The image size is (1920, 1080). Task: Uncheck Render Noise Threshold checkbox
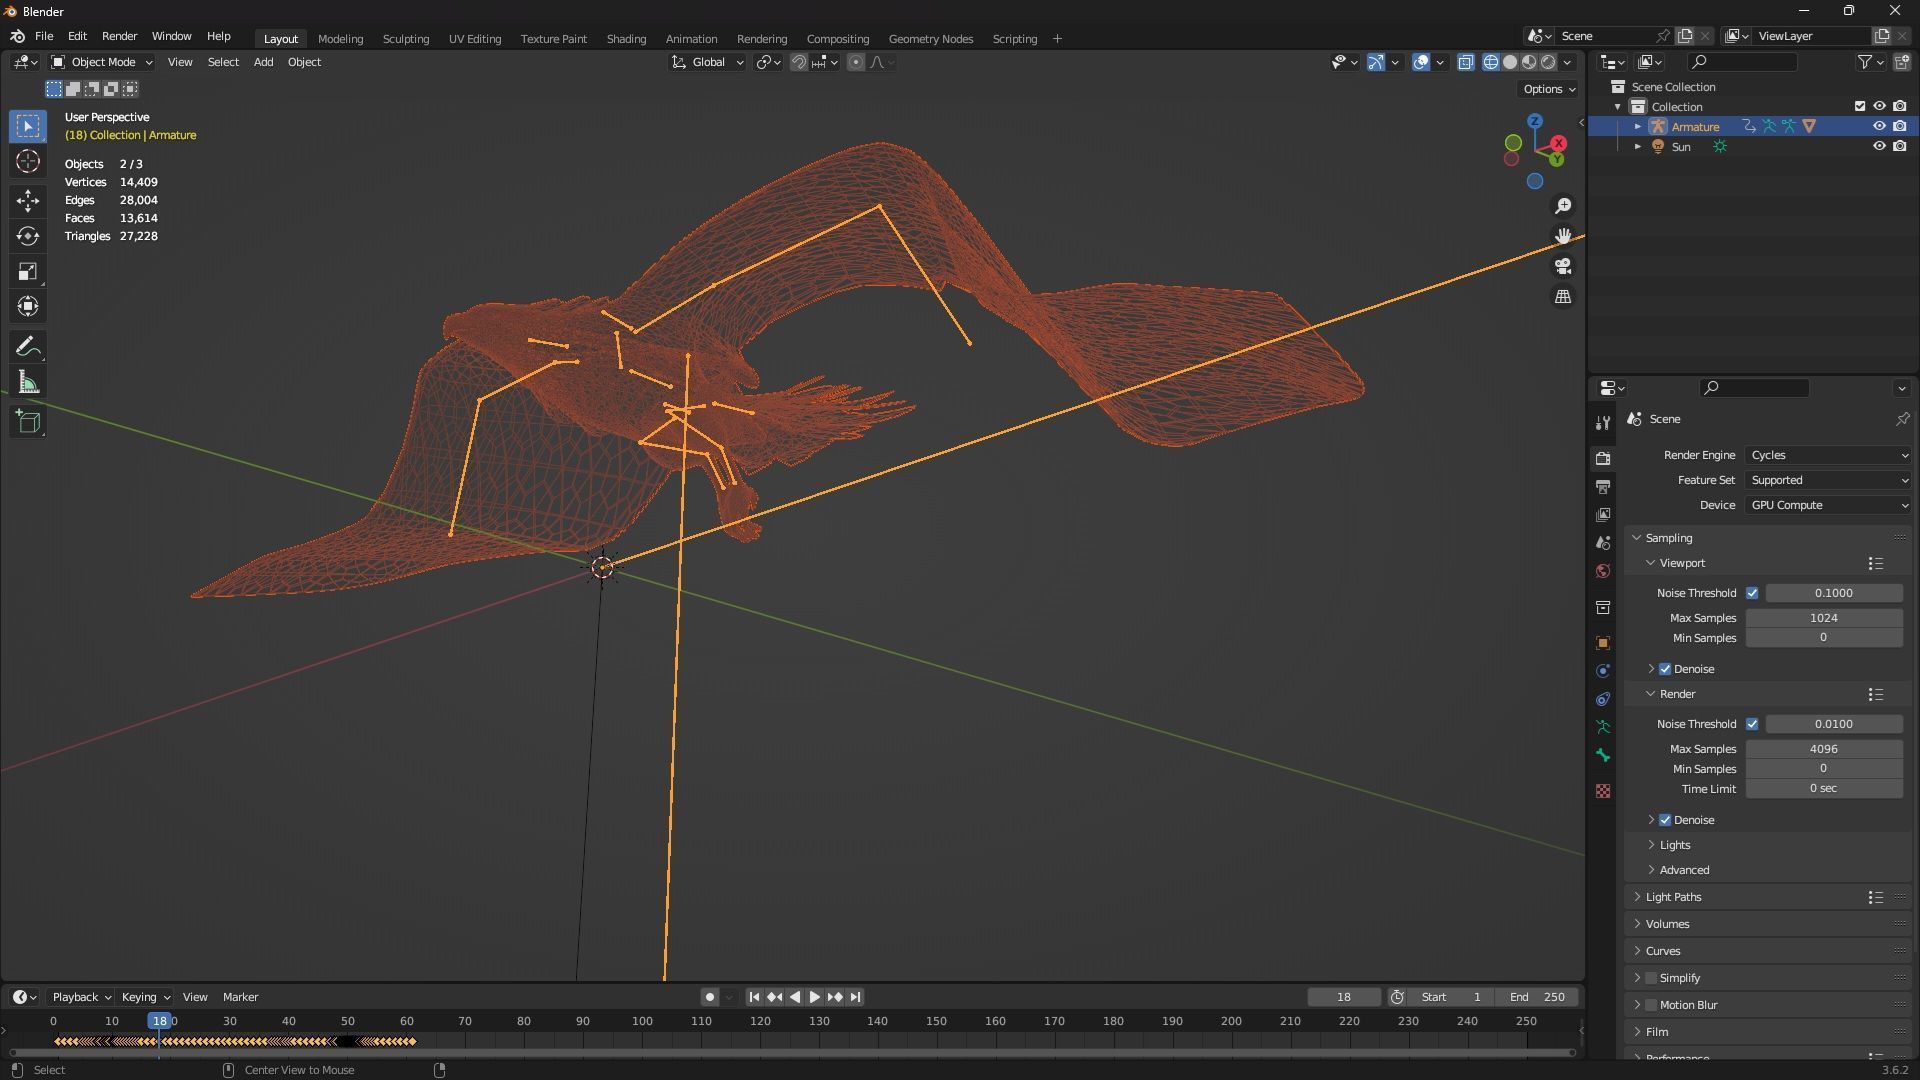1752,724
